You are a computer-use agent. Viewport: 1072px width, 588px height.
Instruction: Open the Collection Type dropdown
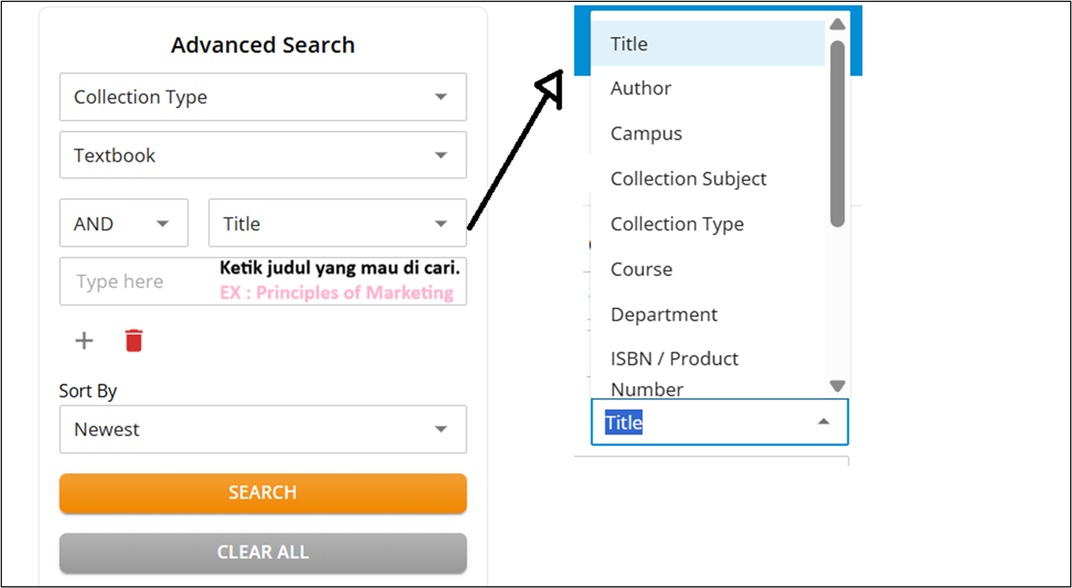click(x=262, y=97)
